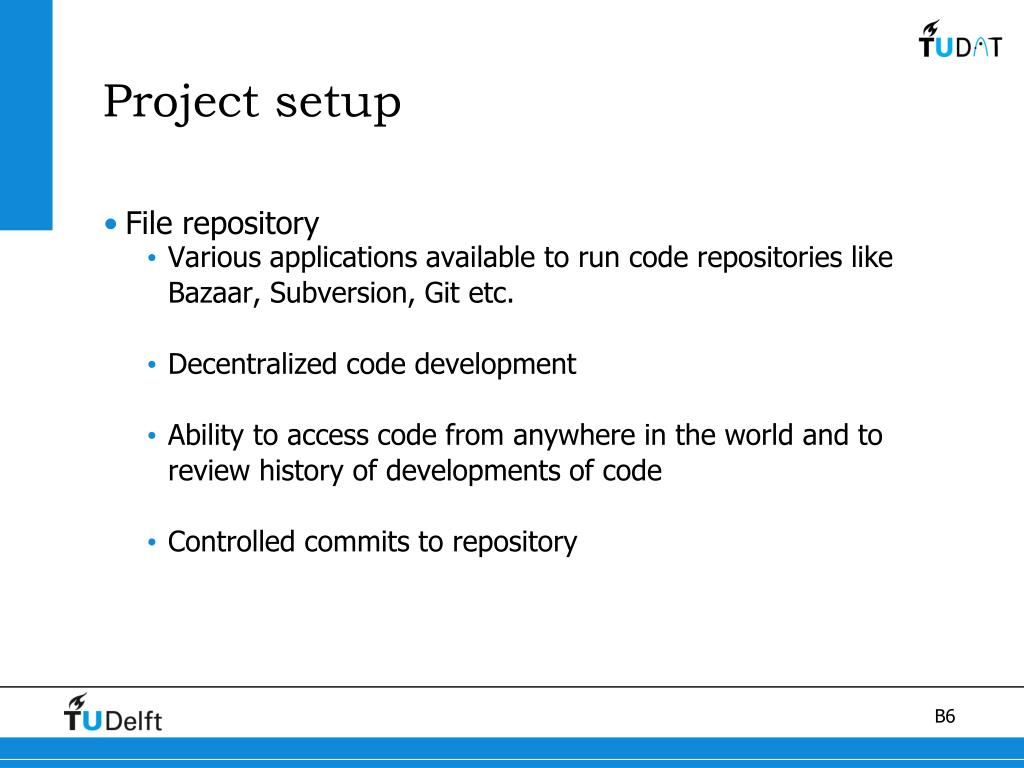Select 'Decentralized code development' bullet

[x=372, y=364]
